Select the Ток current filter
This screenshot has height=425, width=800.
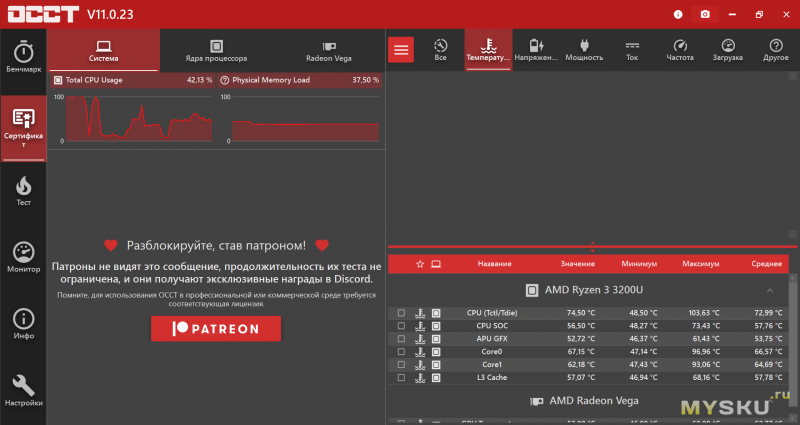coord(632,50)
